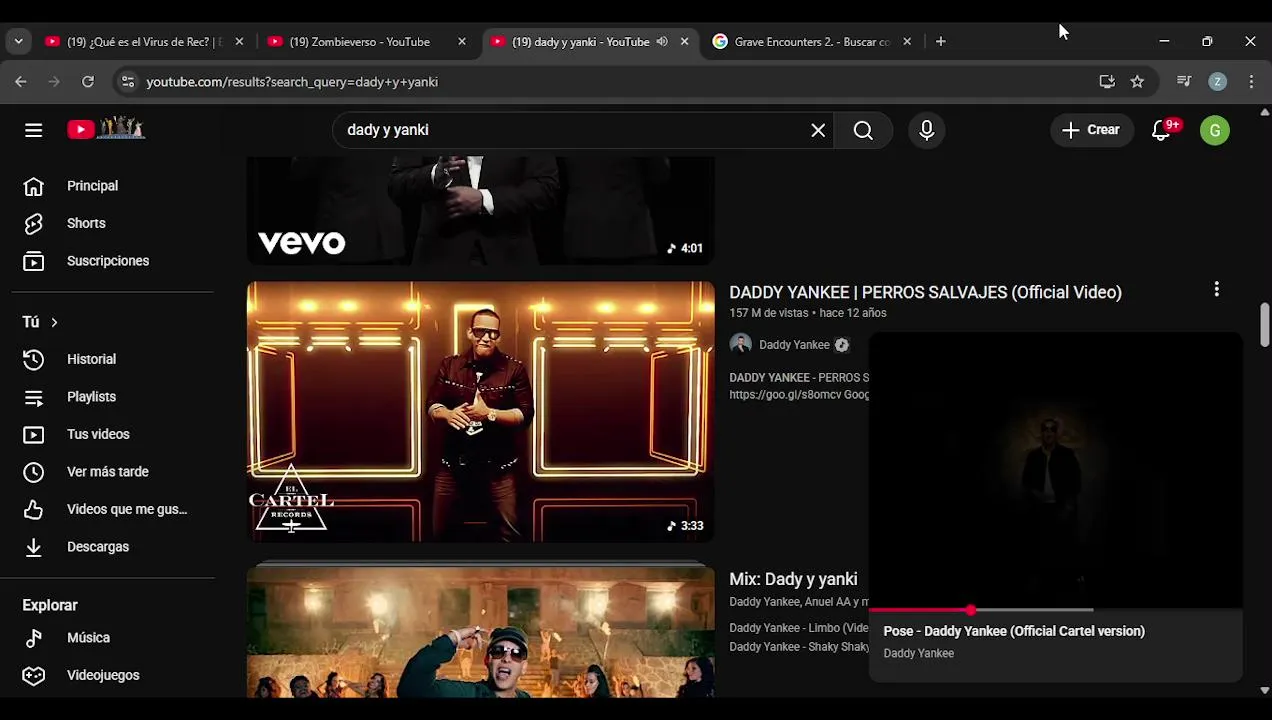Open Chrome profile Z avatar
Image resolution: width=1272 pixels, height=720 pixels.
coord(1217,82)
